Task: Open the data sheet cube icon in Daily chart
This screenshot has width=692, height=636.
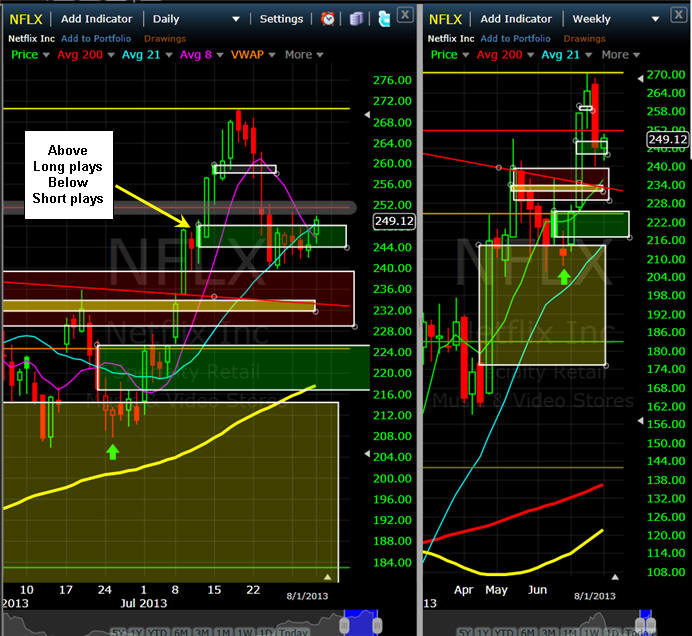Action: [356, 19]
